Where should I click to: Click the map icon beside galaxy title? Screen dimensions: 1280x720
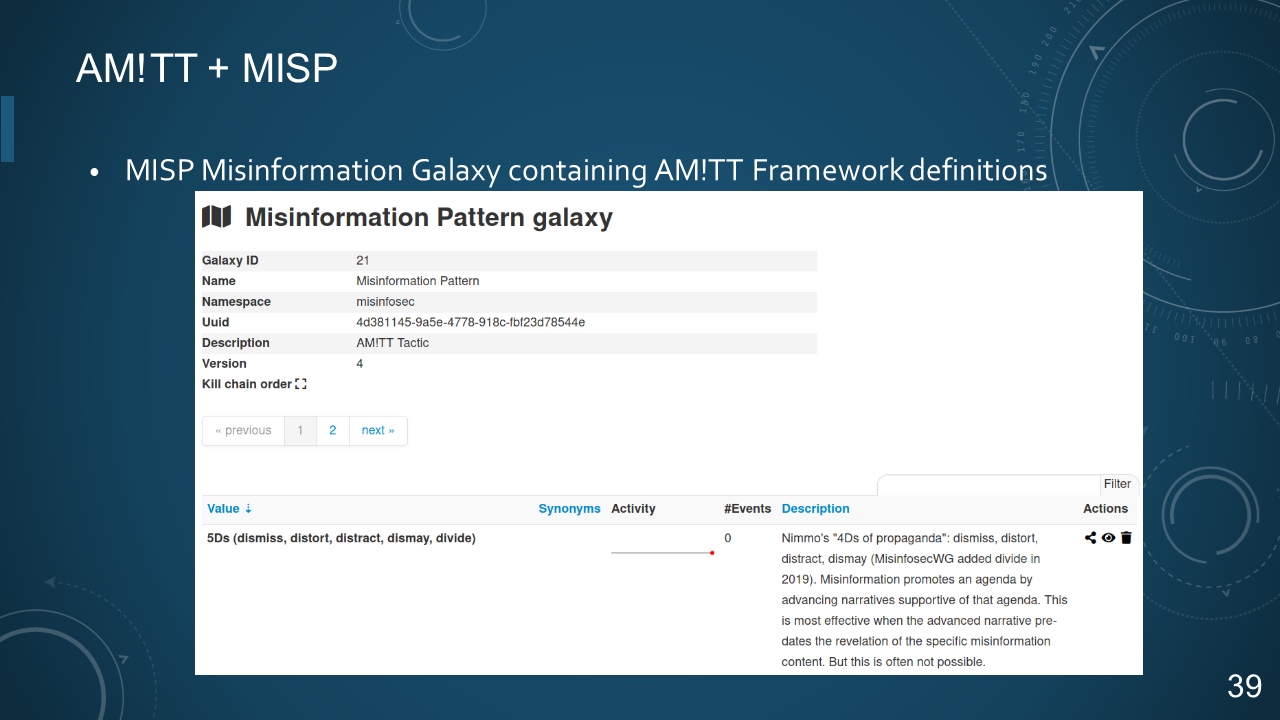tap(217, 217)
